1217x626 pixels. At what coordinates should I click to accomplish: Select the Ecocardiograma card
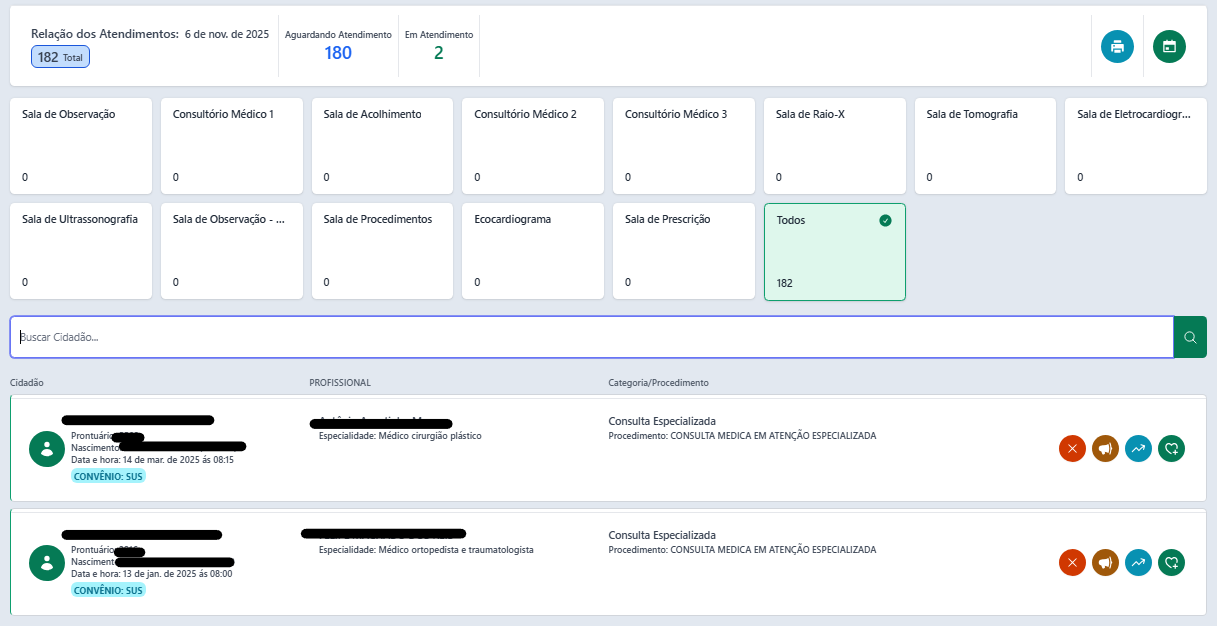(534, 251)
